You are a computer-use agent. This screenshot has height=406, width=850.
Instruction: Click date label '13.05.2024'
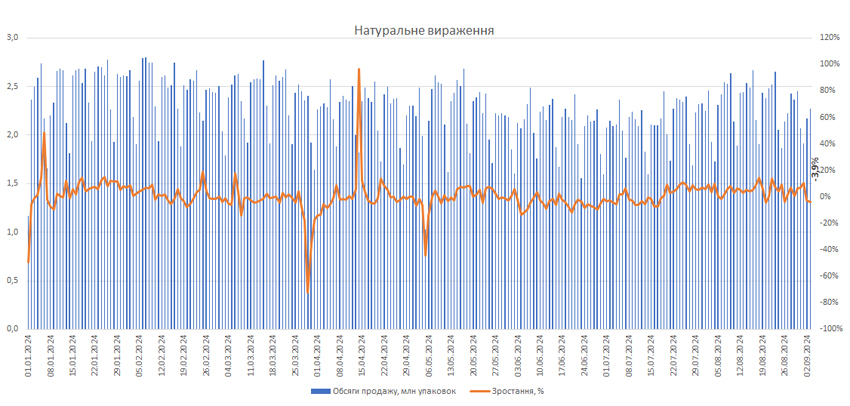(451, 355)
